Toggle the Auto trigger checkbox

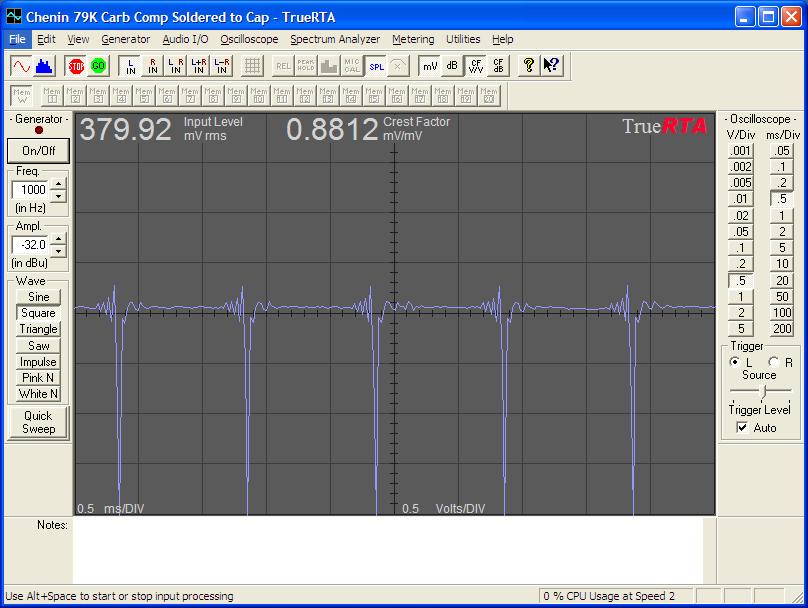742,427
